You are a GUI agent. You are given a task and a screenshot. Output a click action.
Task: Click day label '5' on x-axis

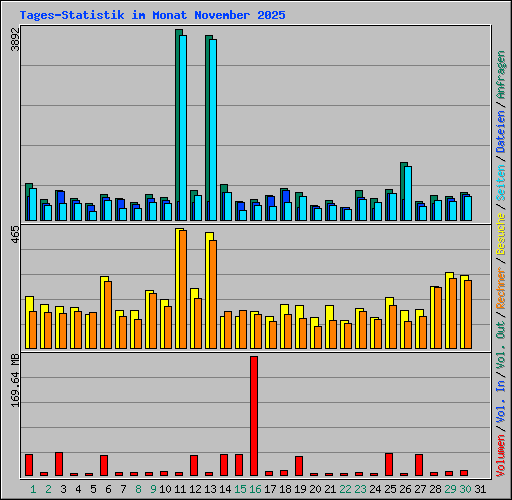[93, 489]
